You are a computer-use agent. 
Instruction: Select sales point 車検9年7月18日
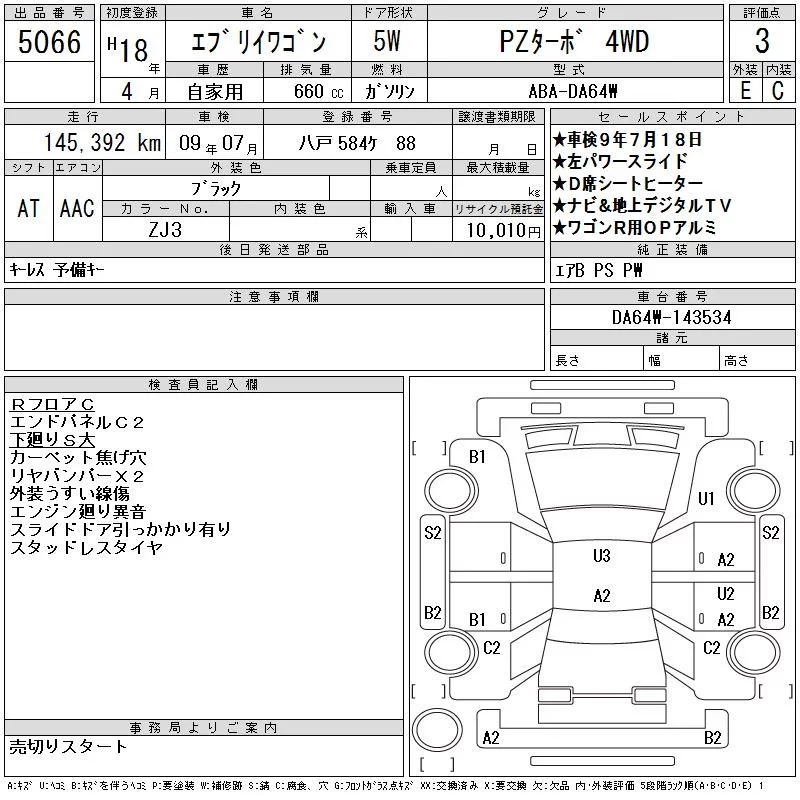(x=628, y=139)
